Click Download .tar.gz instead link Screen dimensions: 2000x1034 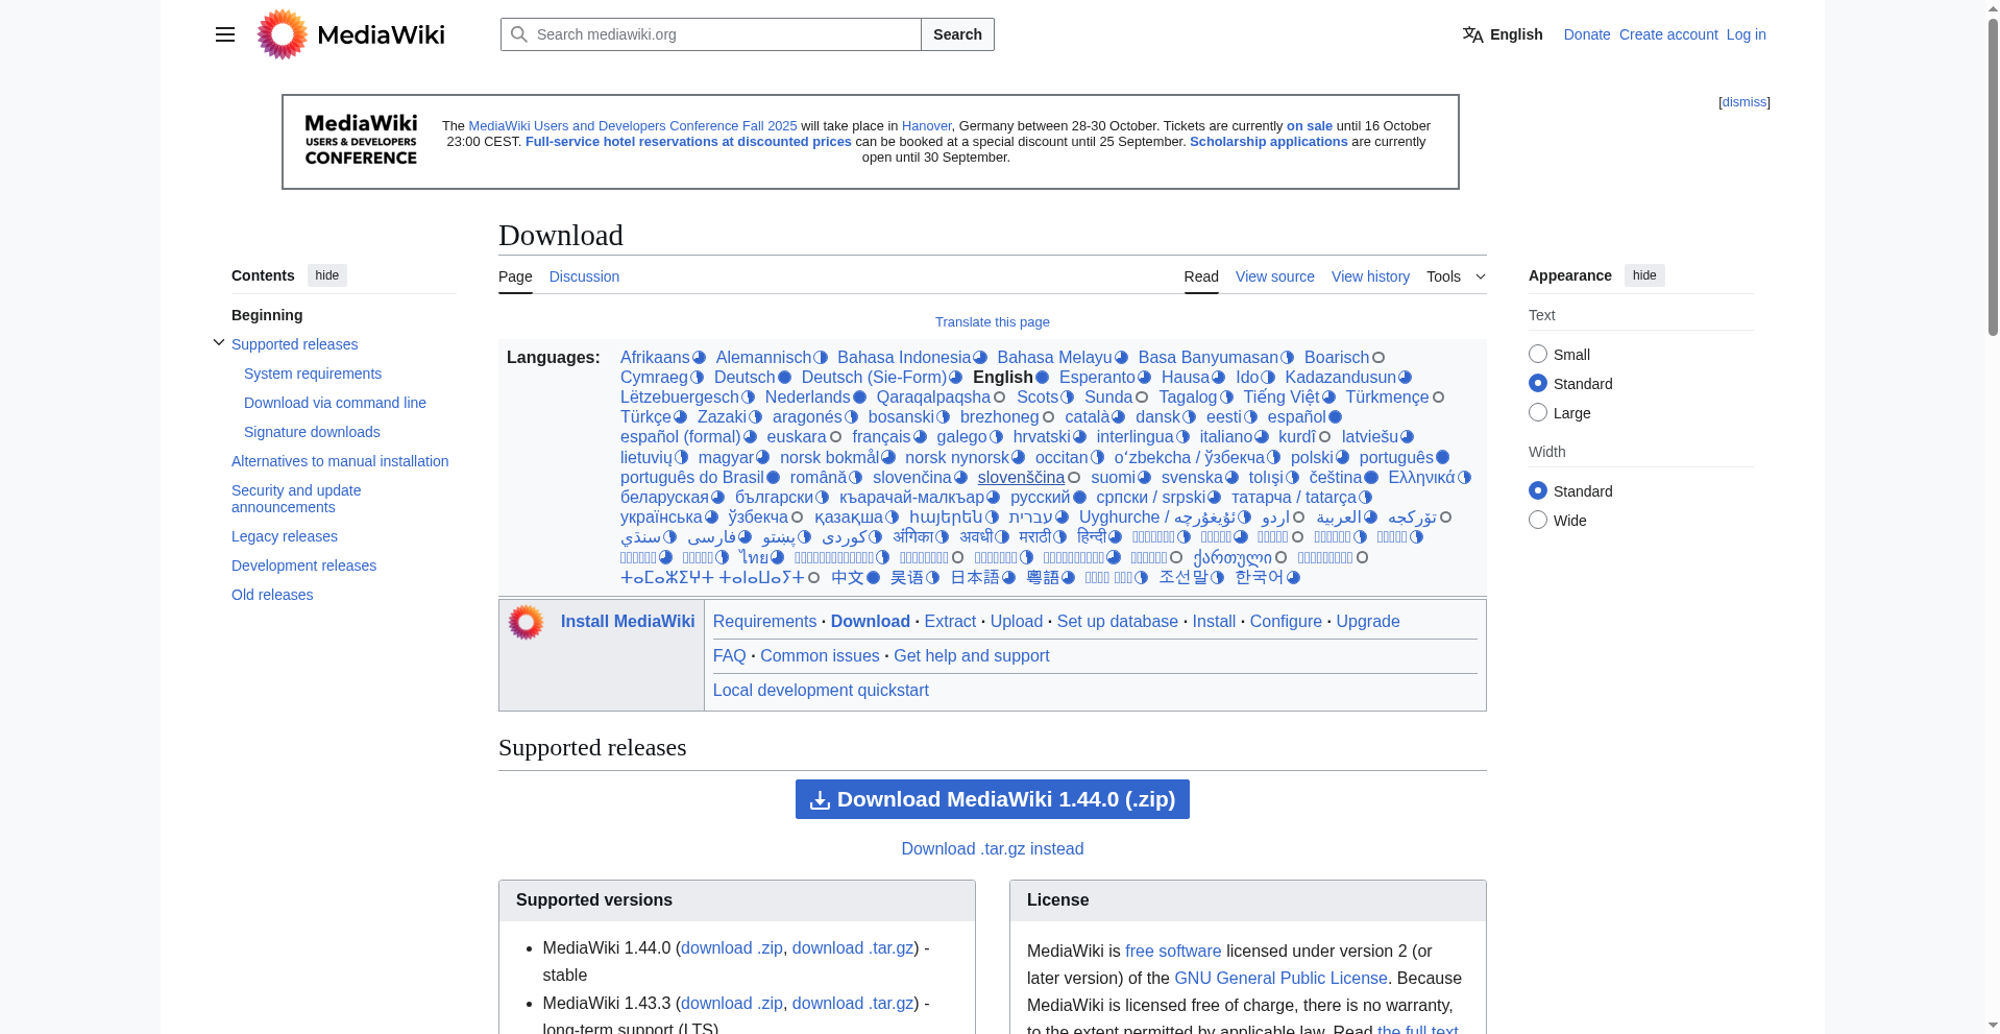click(x=992, y=849)
